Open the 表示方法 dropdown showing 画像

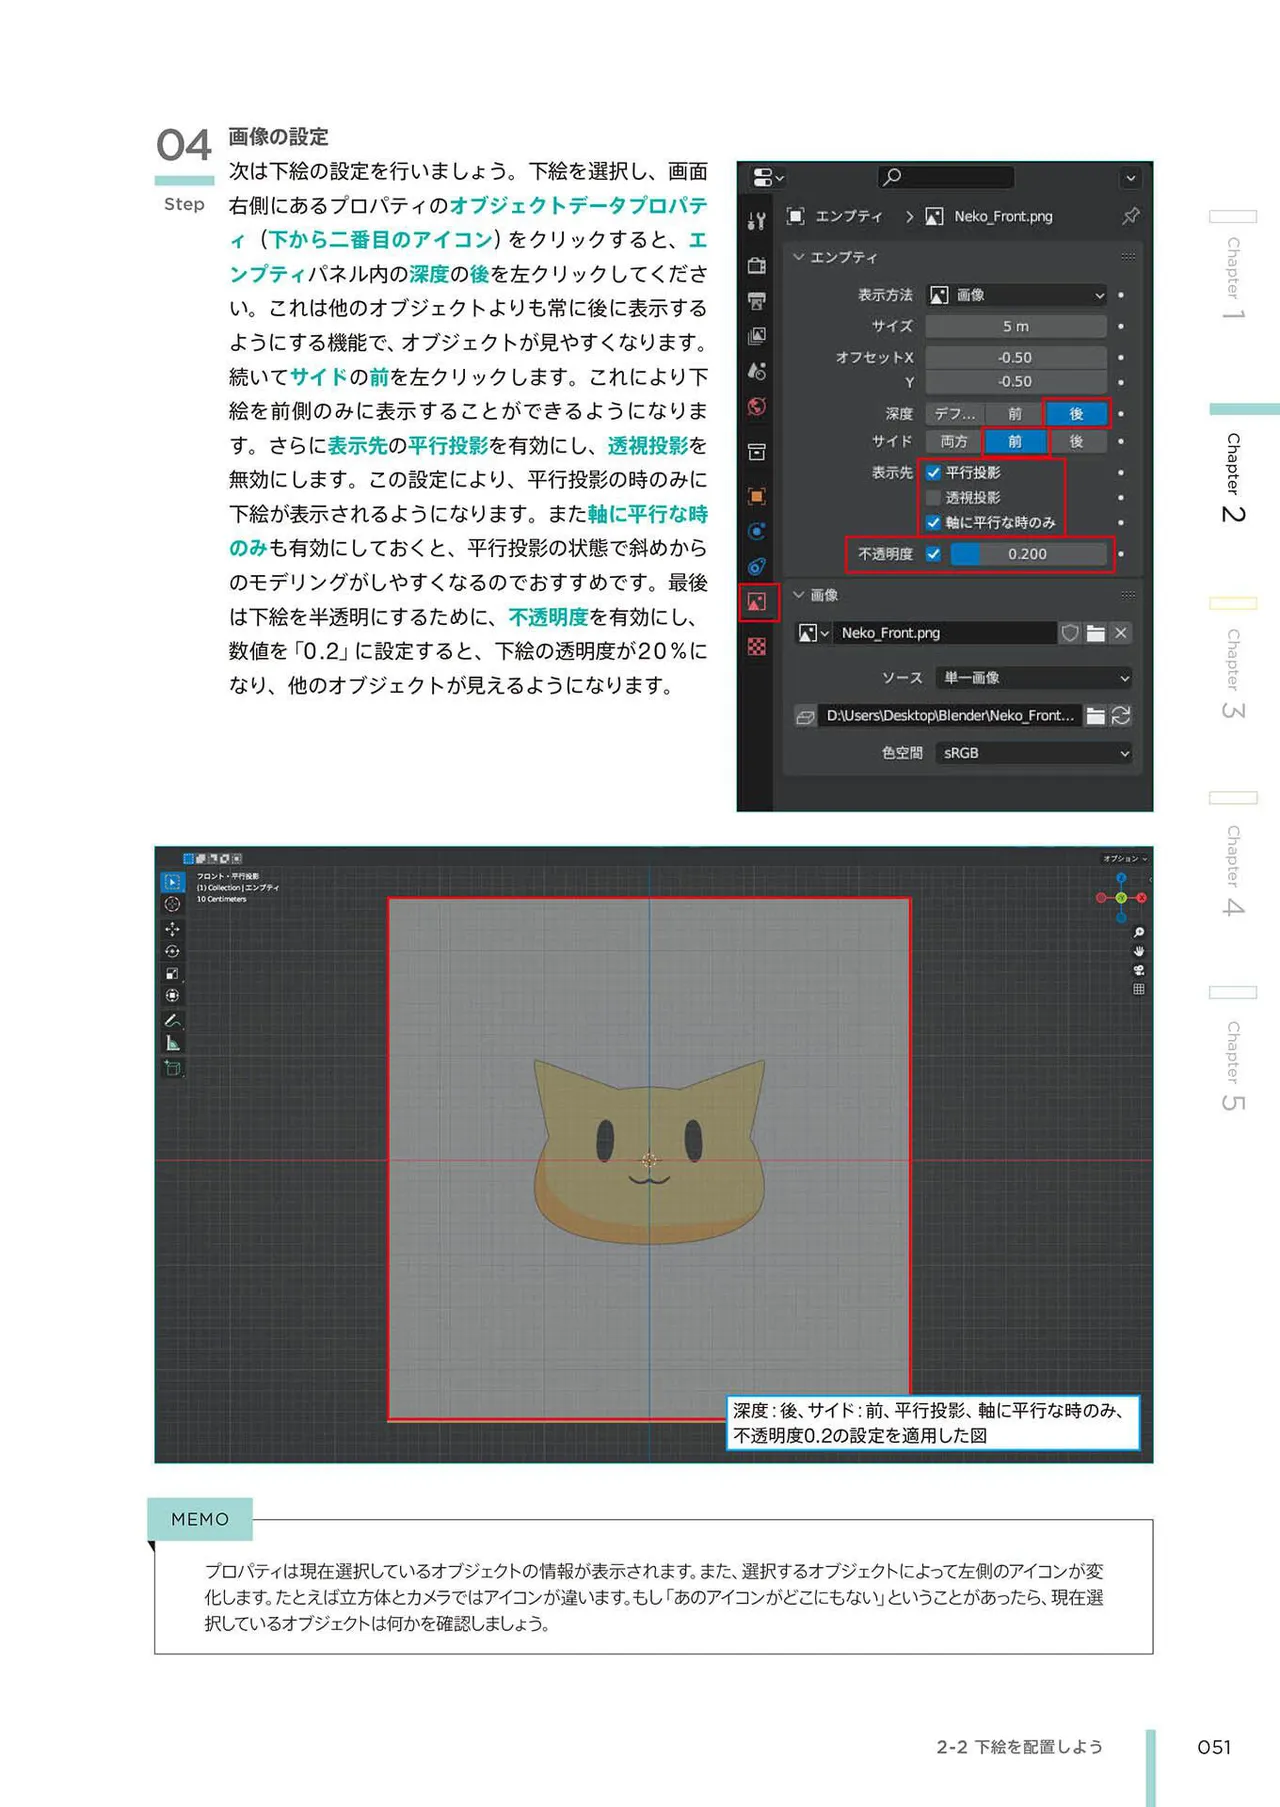[x=1016, y=295]
